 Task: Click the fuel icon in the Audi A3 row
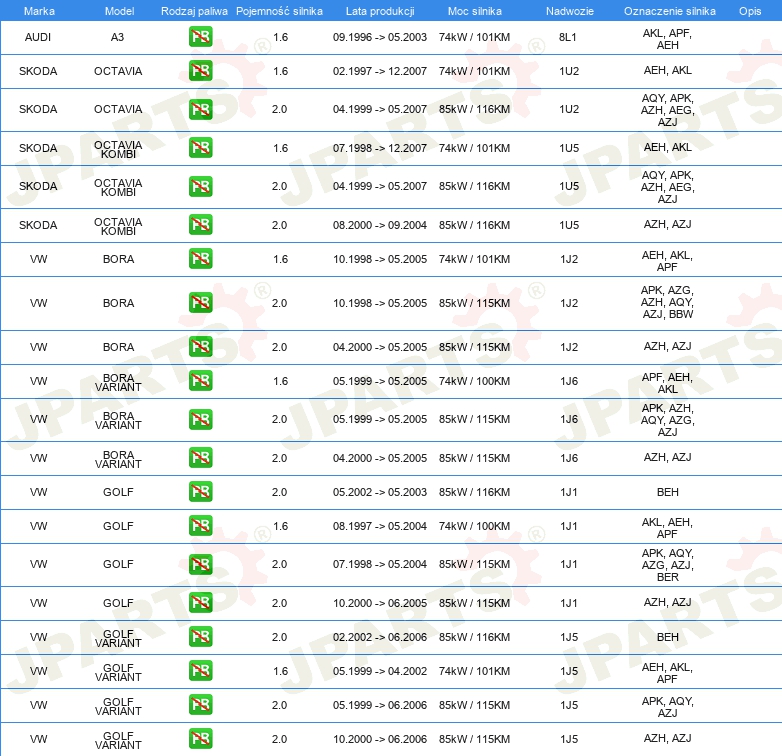tap(200, 37)
